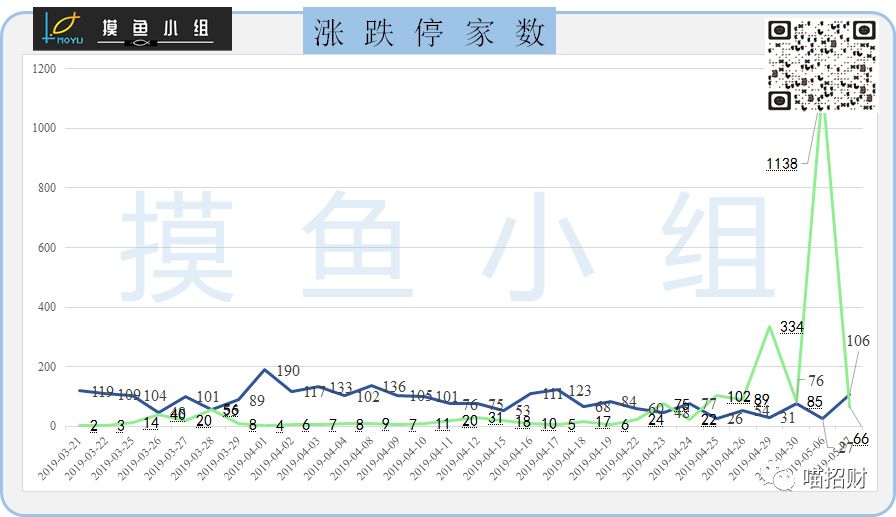Click the 2019-04-08 date label

point(351,458)
